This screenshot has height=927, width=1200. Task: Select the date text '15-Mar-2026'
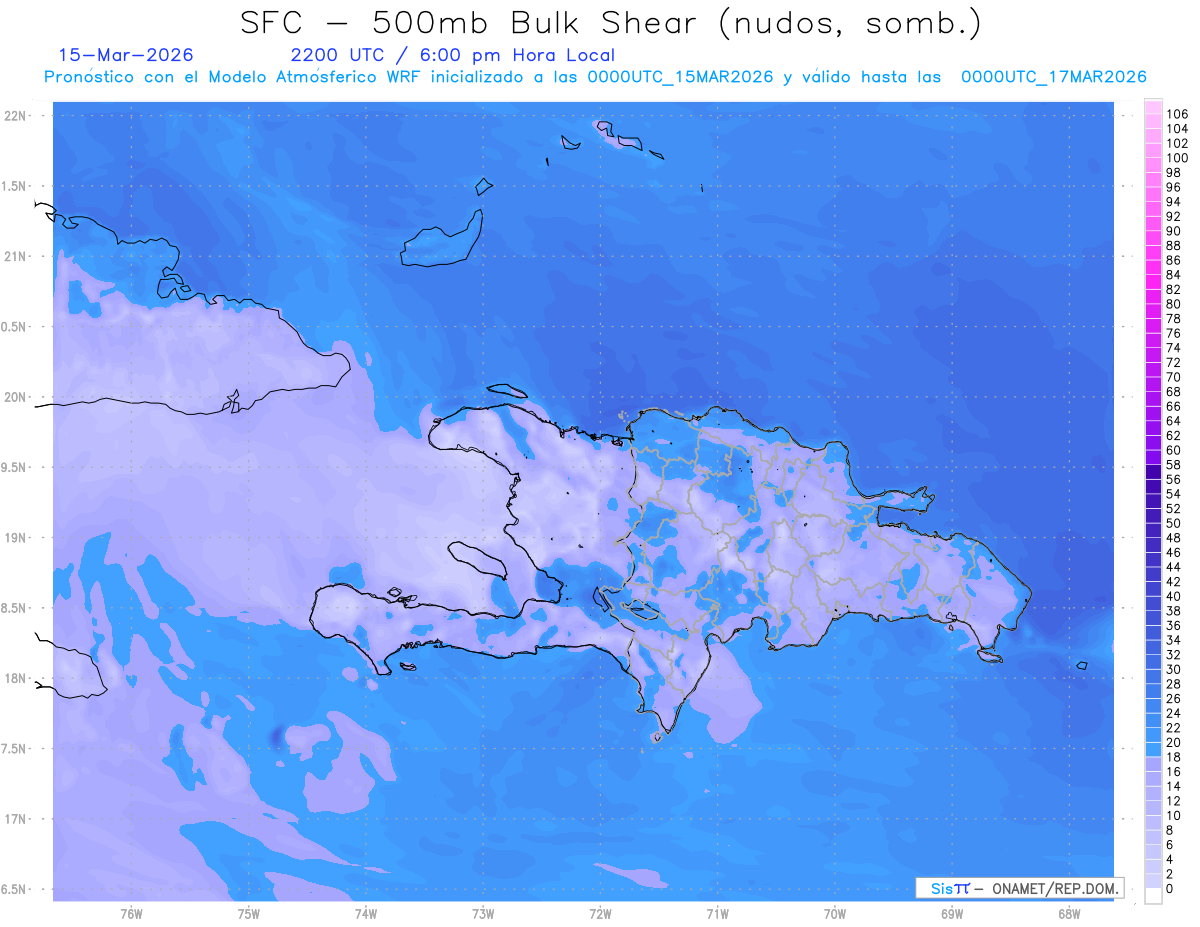pos(126,55)
